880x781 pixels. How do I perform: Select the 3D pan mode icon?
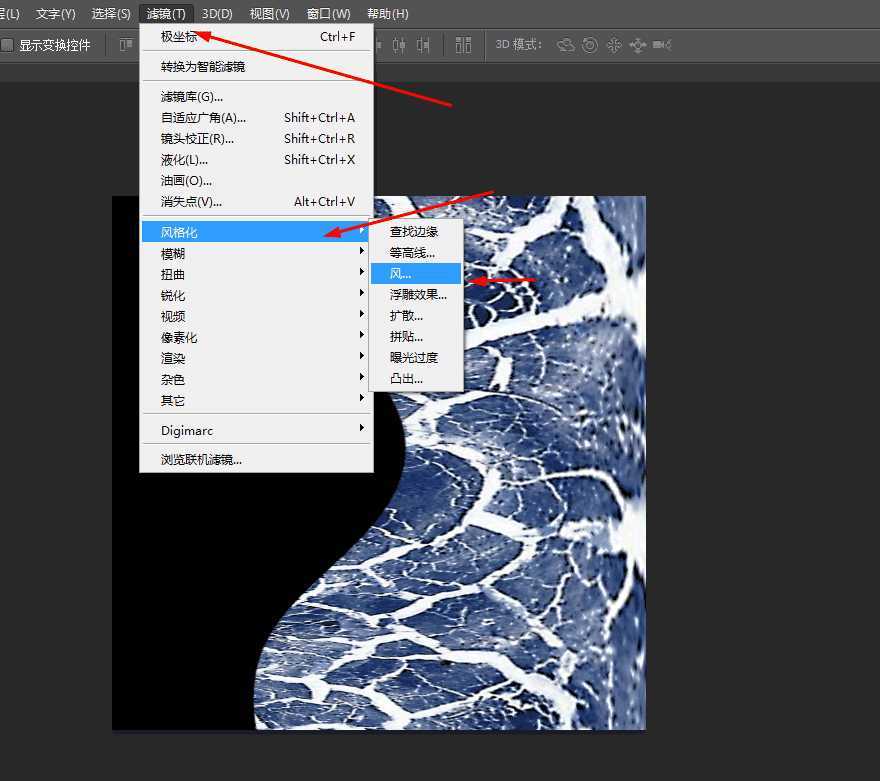pyautogui.click(x=614, y=45)
